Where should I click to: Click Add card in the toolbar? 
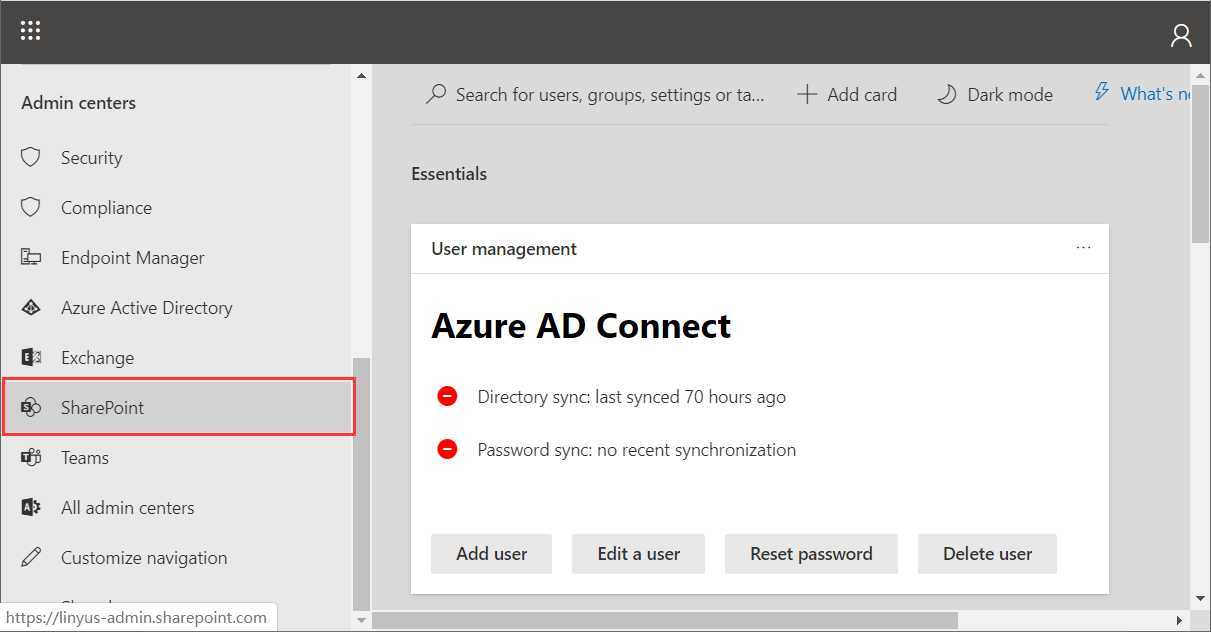(847, 95)
